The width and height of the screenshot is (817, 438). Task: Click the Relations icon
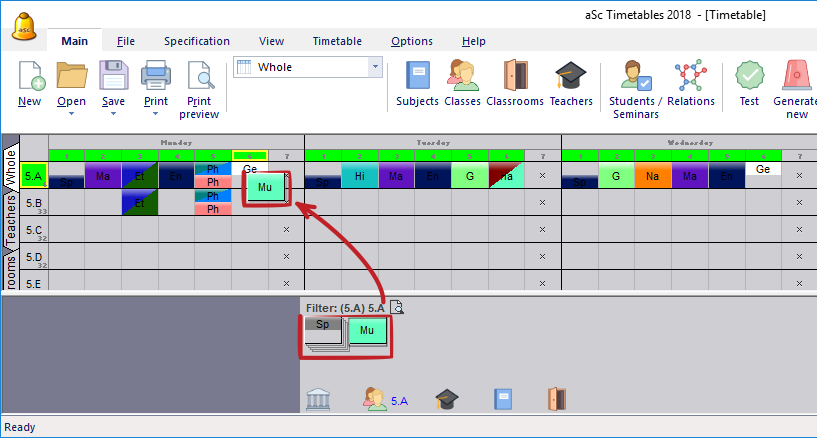click(691, 78)
